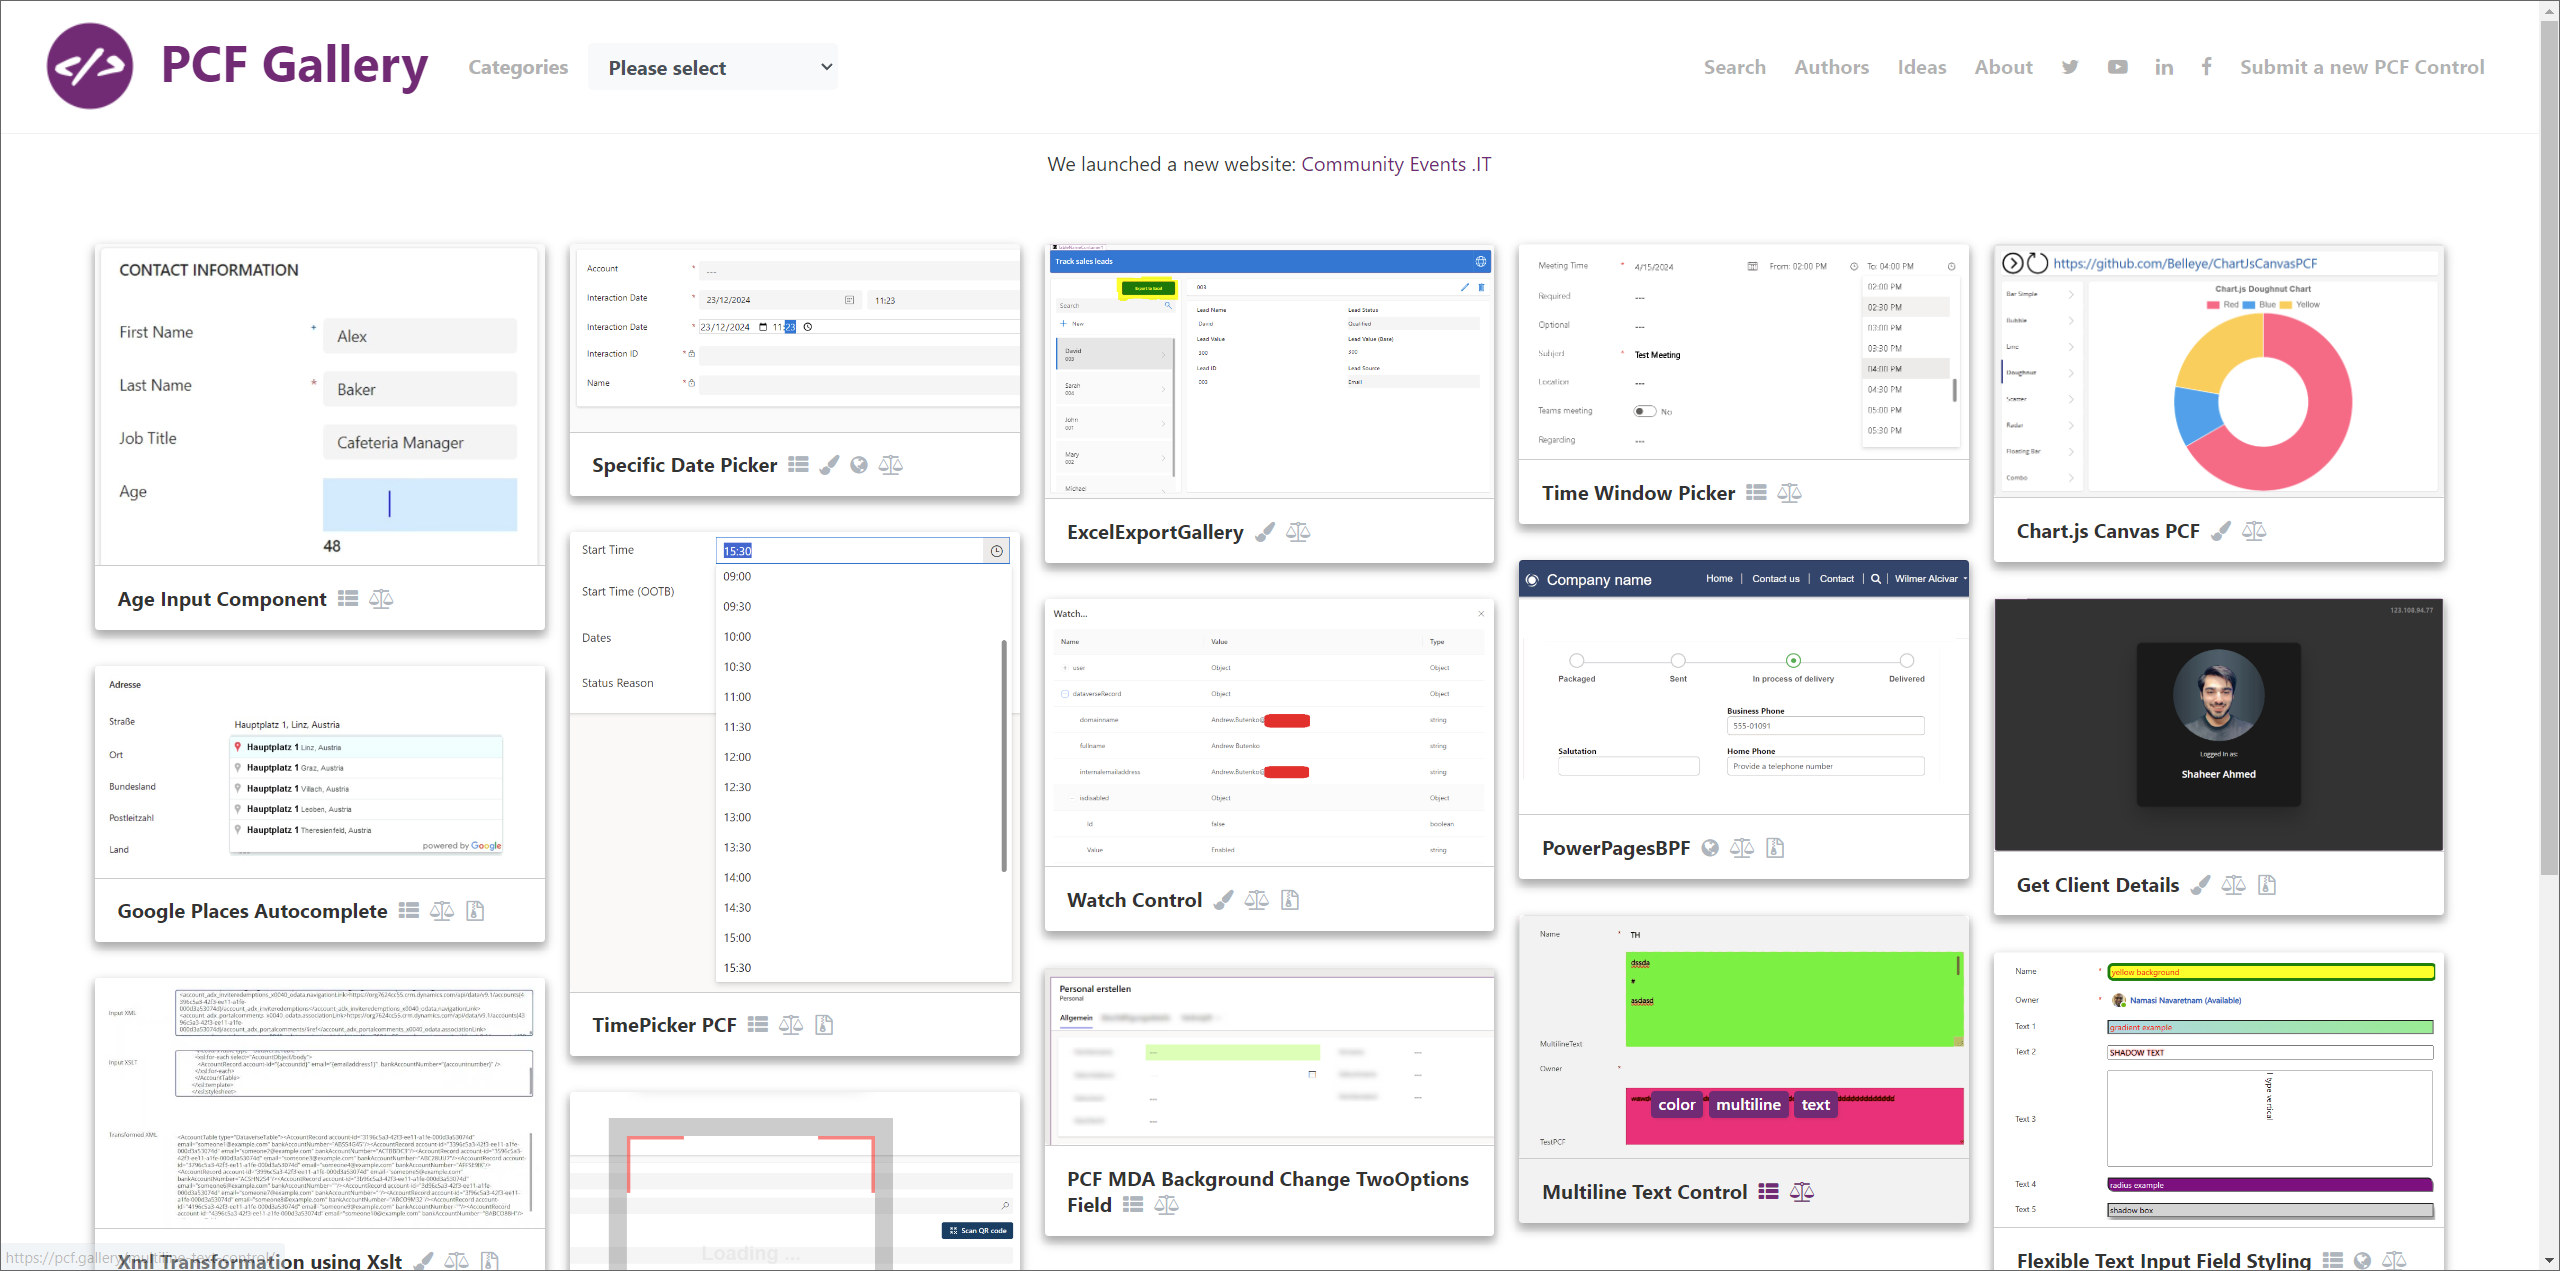Click the document icon beside Google Places Autocomplete
2560x1271 pixels.
click(475, 910)
